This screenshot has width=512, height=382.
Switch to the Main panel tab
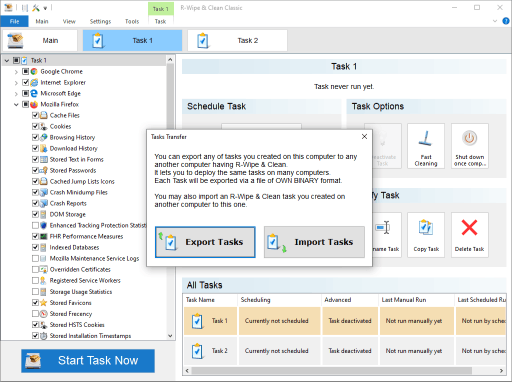click(40, 41)
